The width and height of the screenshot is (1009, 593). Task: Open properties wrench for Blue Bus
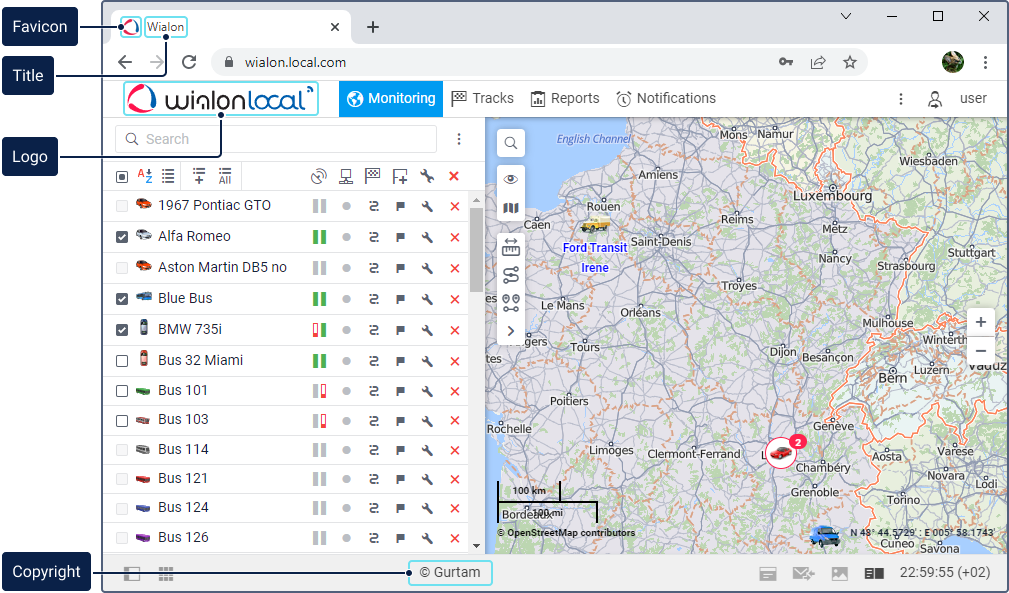click(427, 299)
